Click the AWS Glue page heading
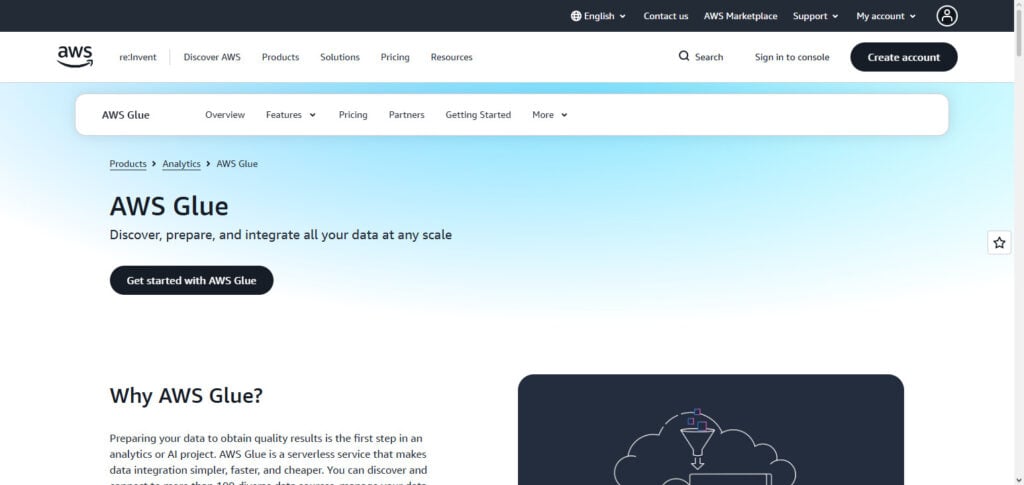Image resolution: width=1024 pixels, height=485 pixels. (x=169, y=206)
